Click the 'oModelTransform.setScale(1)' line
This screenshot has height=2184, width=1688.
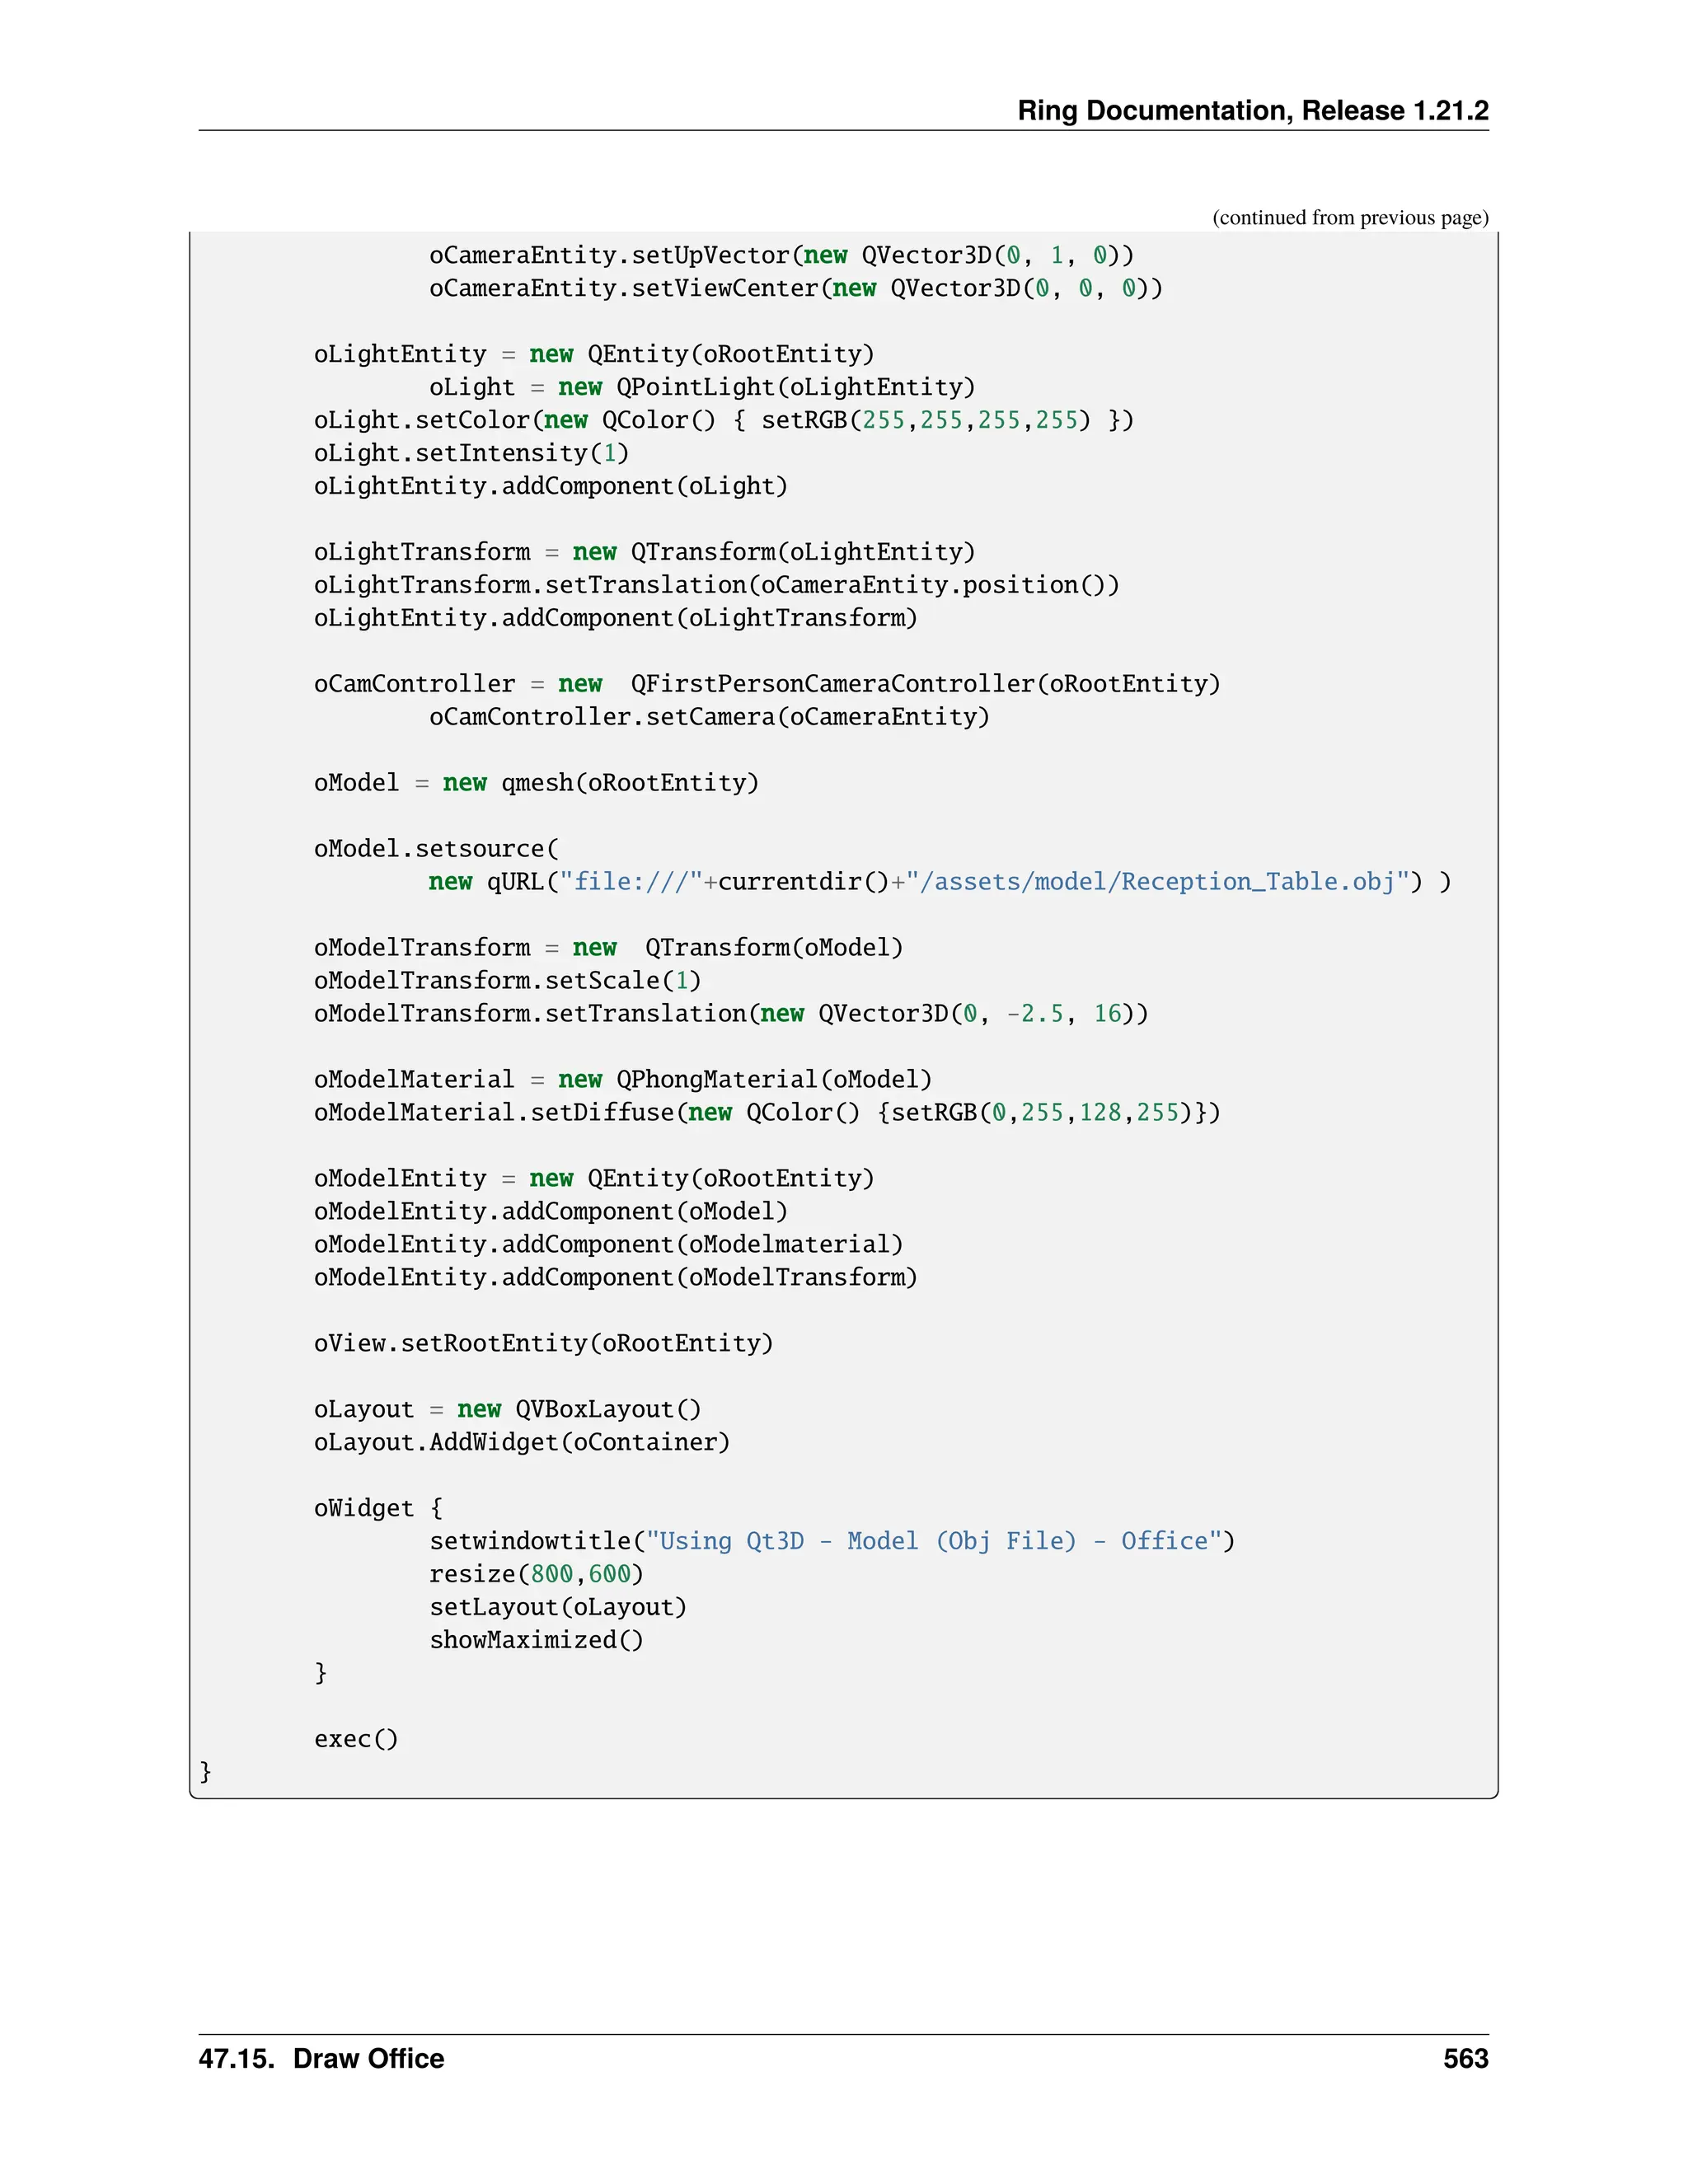[x=507, y=981]
